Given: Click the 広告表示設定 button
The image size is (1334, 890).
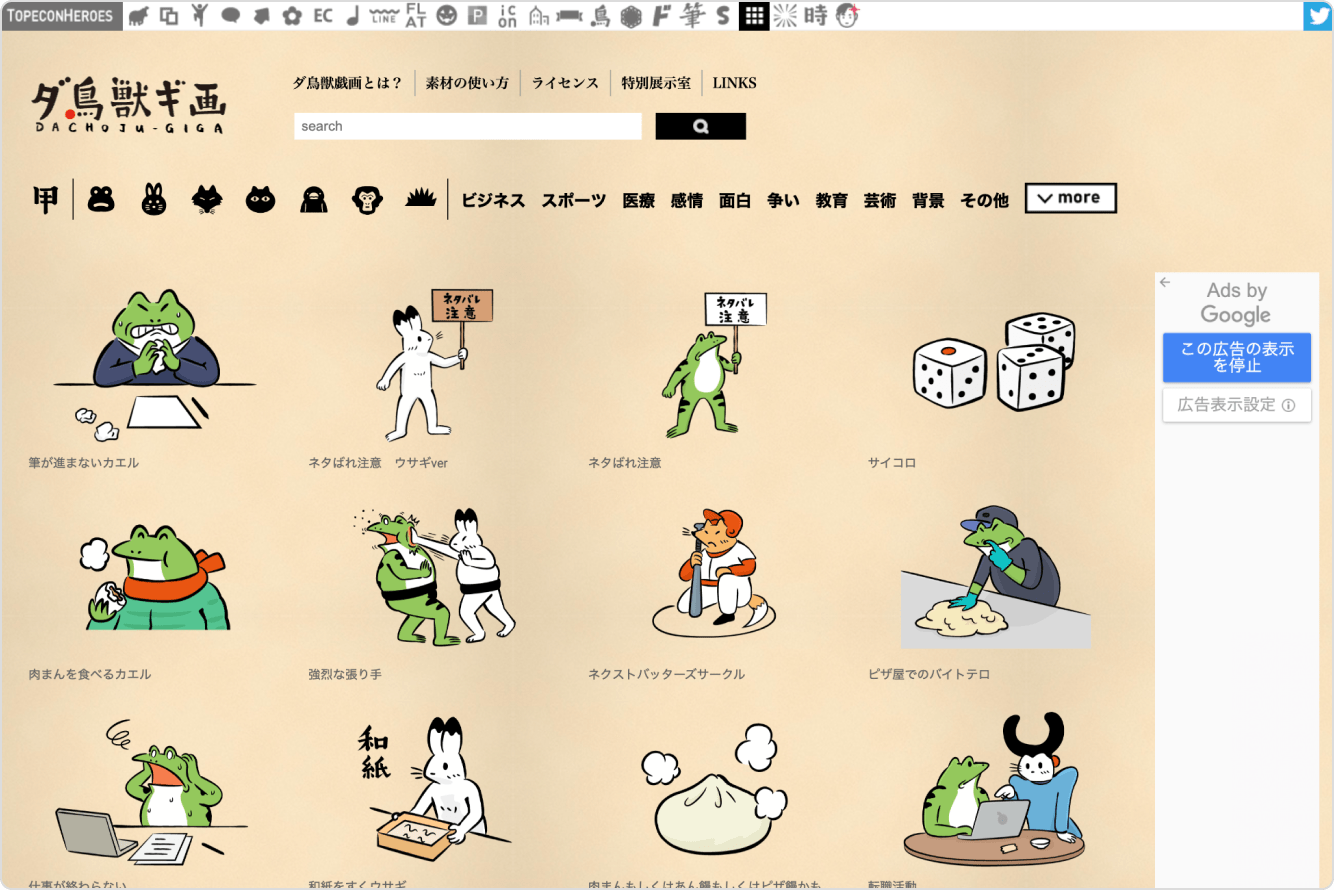Looking at the screenshot, I should pos(1237,405).
